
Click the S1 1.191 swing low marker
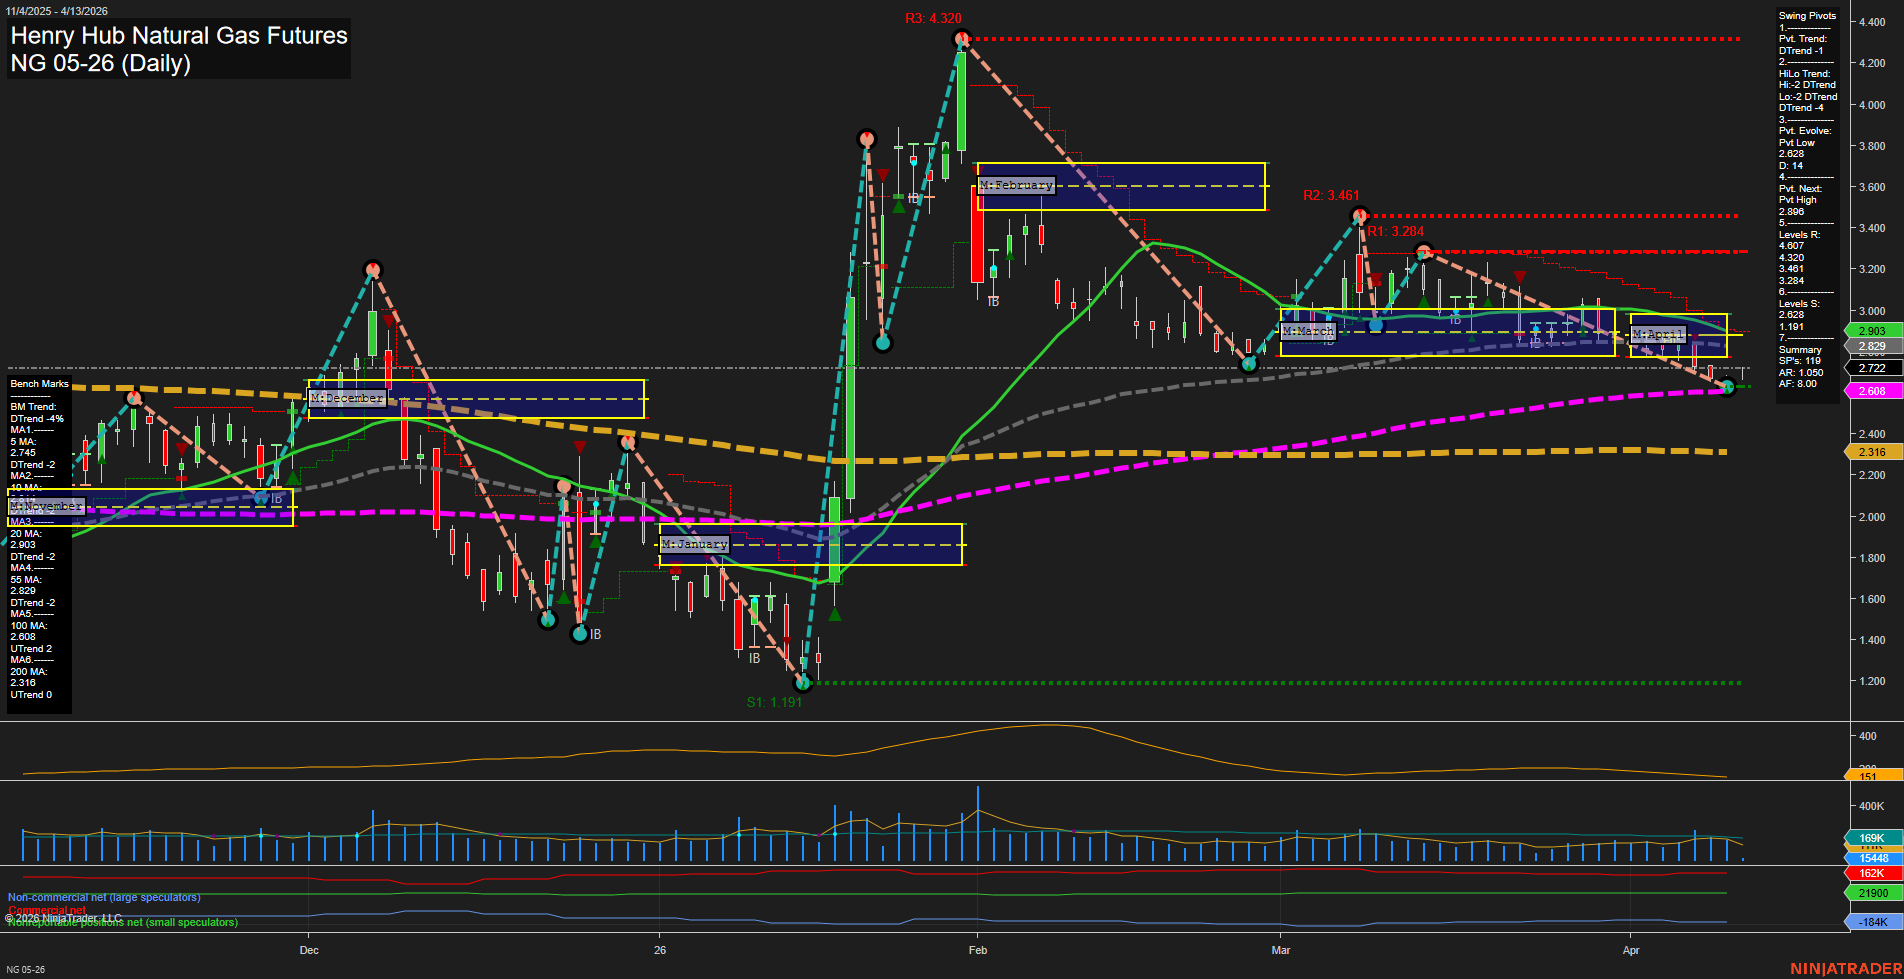803,684
